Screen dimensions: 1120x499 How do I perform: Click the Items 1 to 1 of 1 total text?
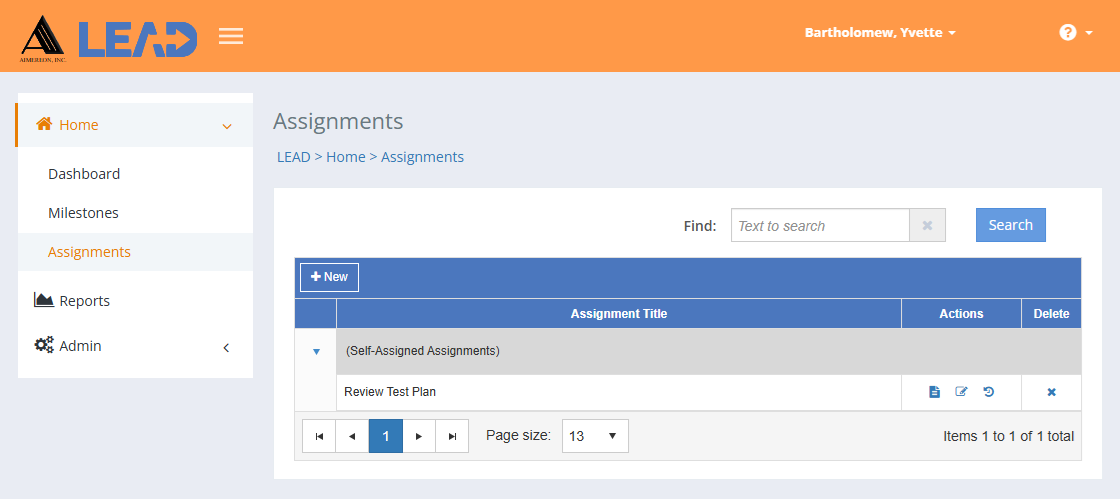(x=1009, y=435)
